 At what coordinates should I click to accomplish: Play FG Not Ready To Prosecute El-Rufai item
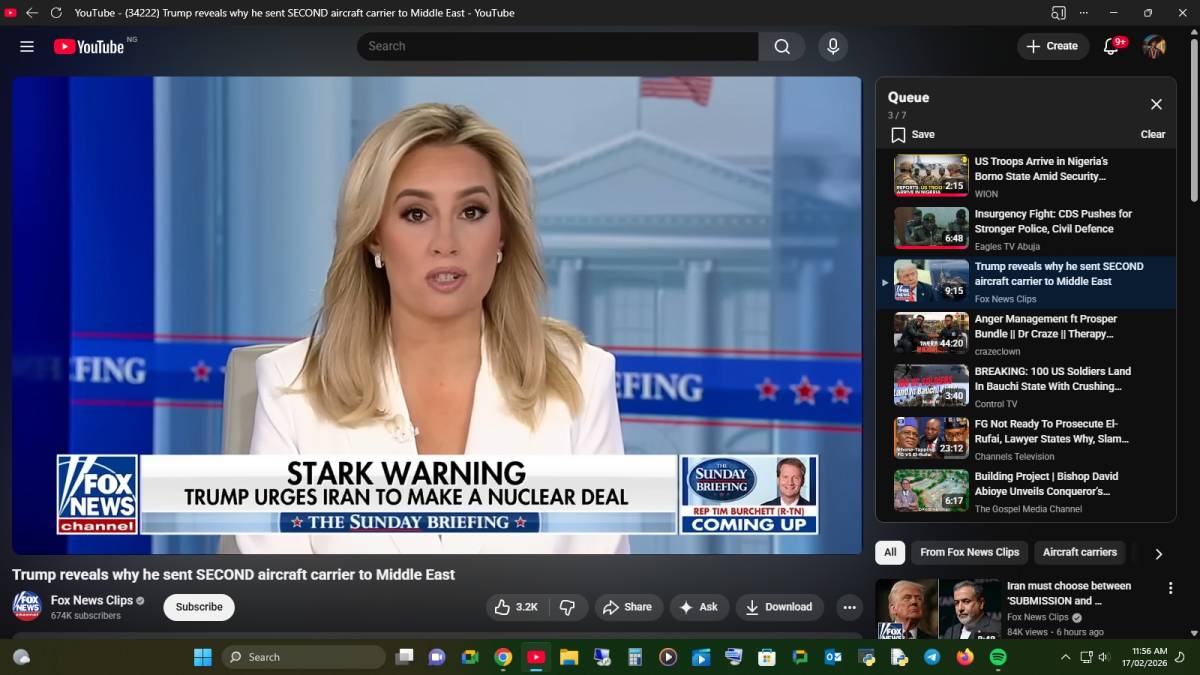point(1026,439)
